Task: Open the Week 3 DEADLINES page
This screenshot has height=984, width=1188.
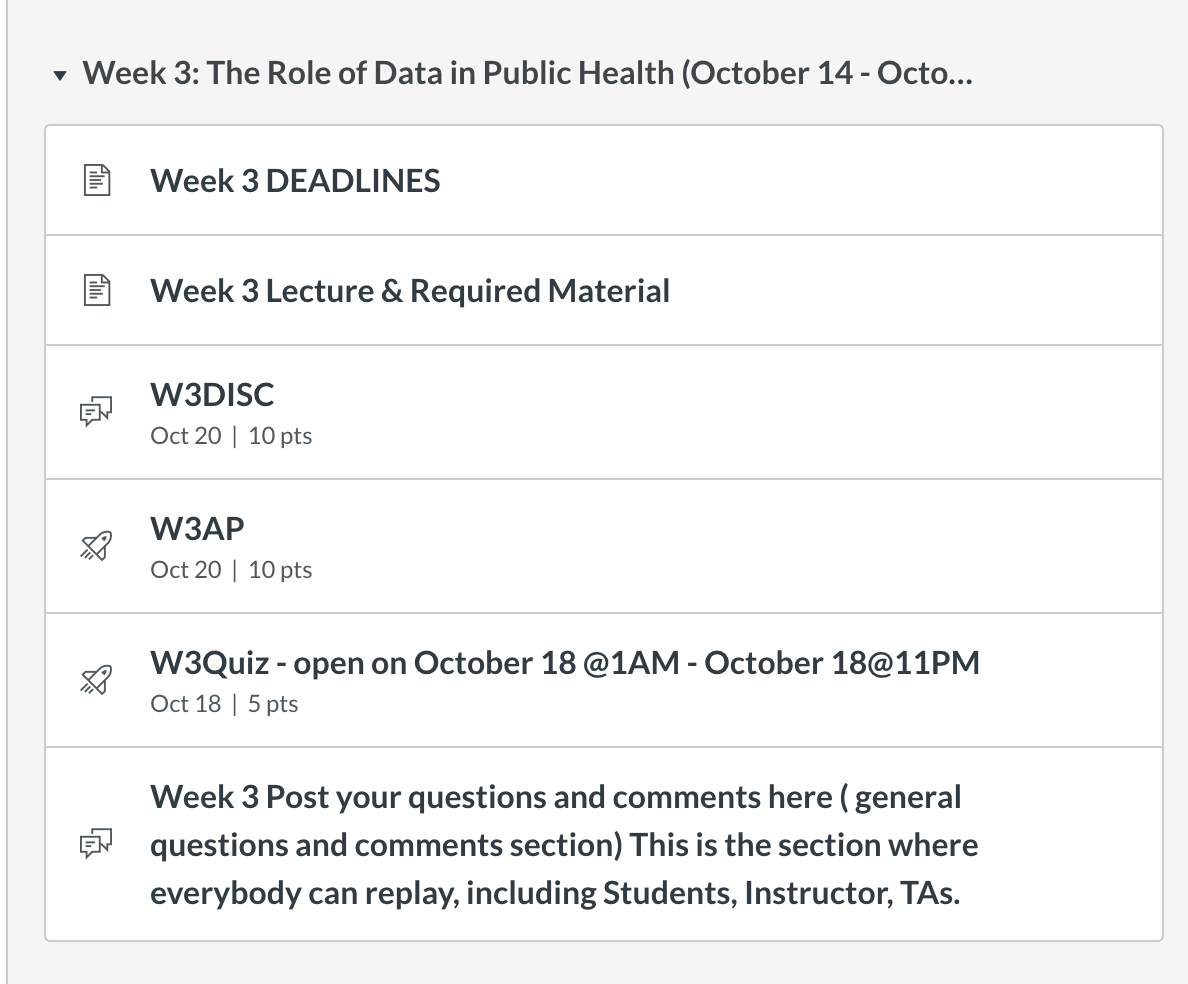Action: pyautogui.click(x=295, y=181)
